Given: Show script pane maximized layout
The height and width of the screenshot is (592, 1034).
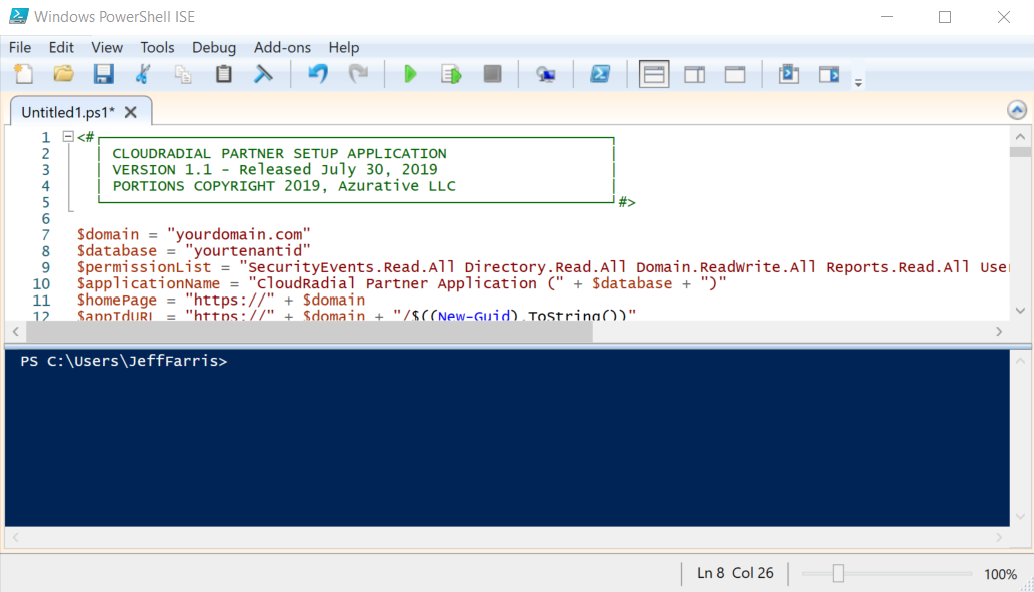Looking at the screenshot, I should coord(735,74).
